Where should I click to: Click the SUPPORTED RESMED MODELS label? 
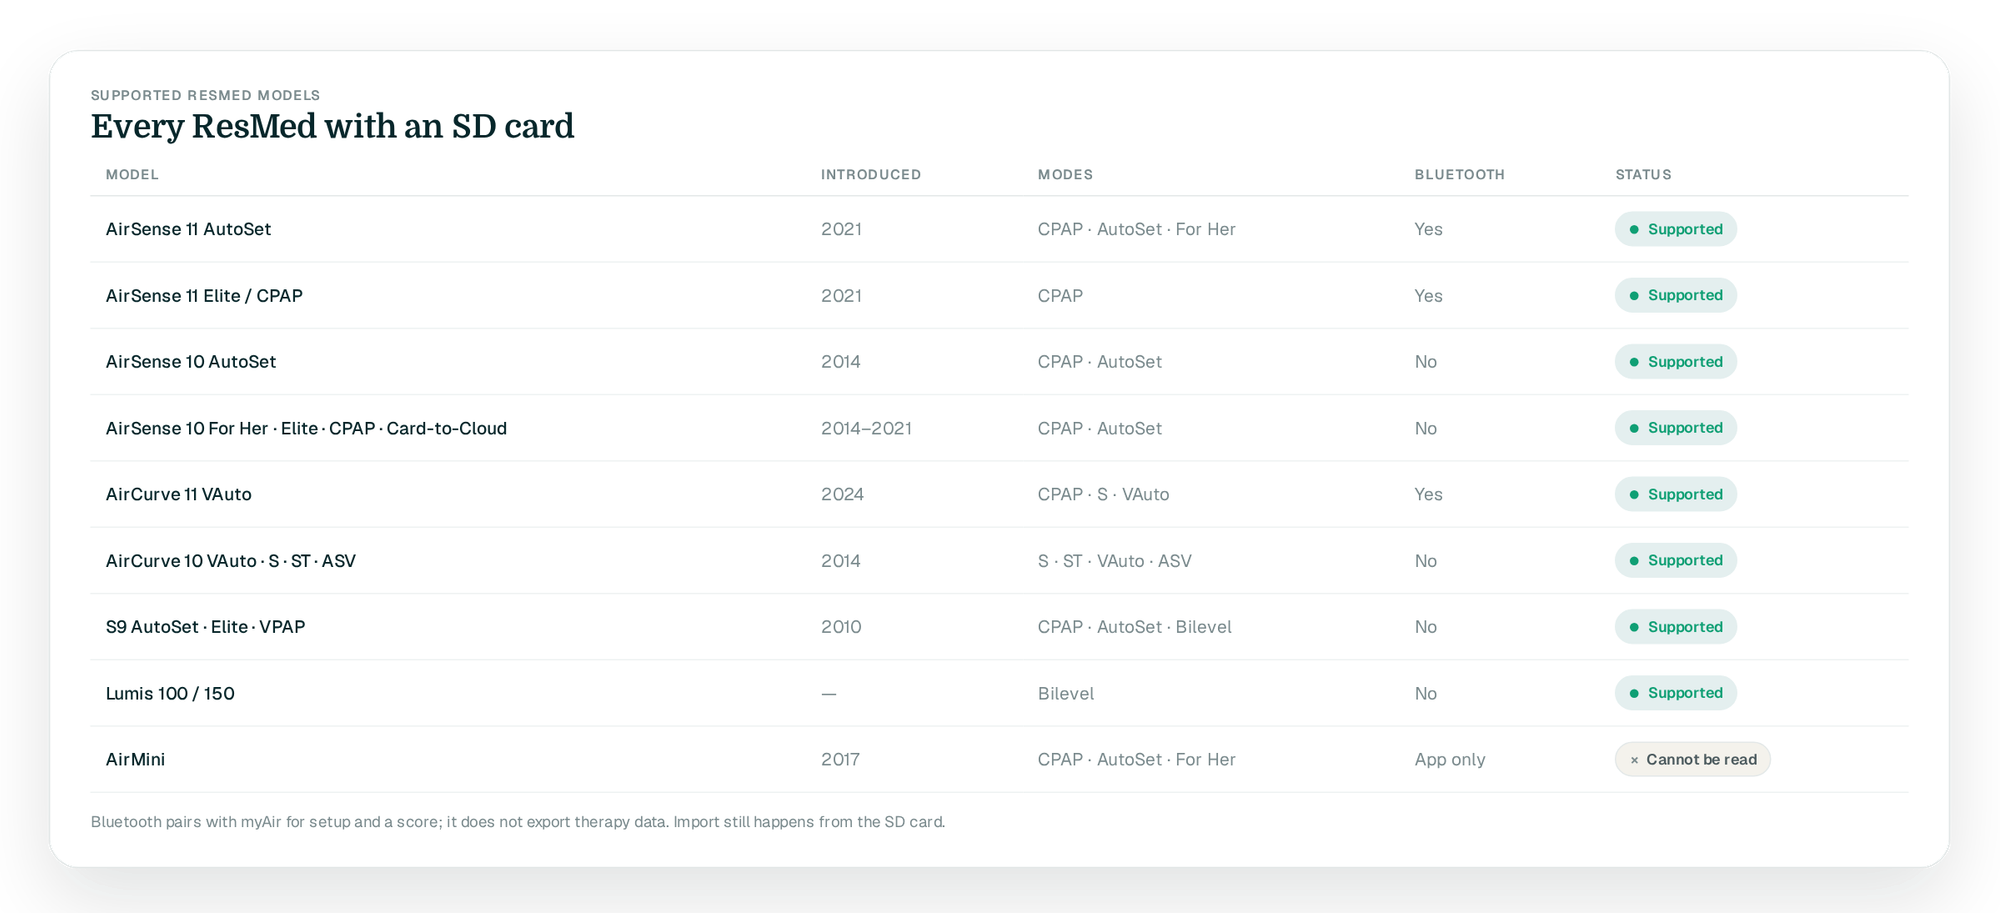pos(205,95)
